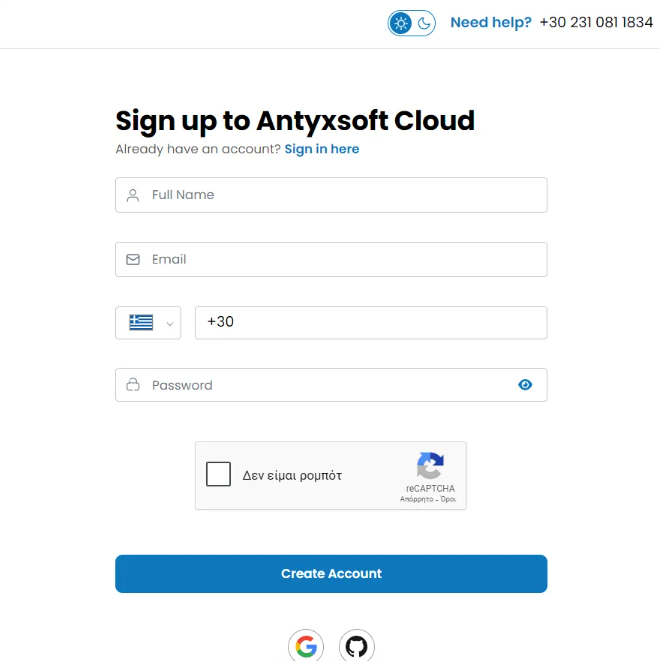Screen dimensions: 660x661
Task: Click the sun light-mode icon
Action: (x=401, y=23)
